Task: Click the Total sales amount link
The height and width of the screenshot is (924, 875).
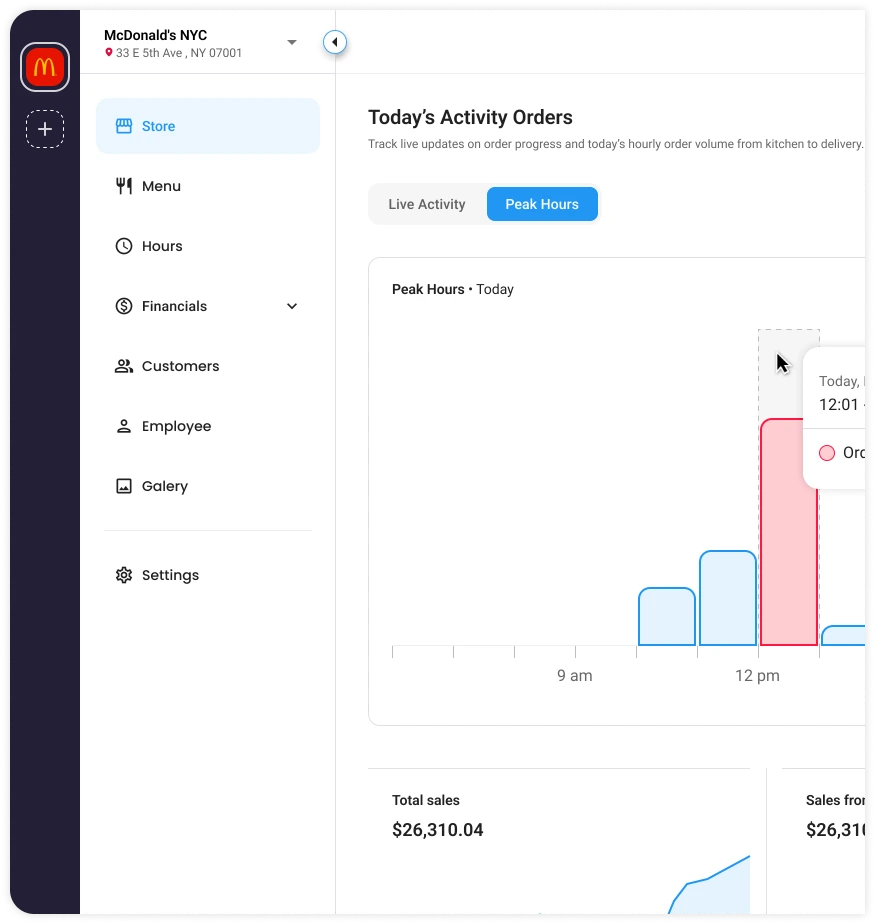Action: tap(438, 830)
